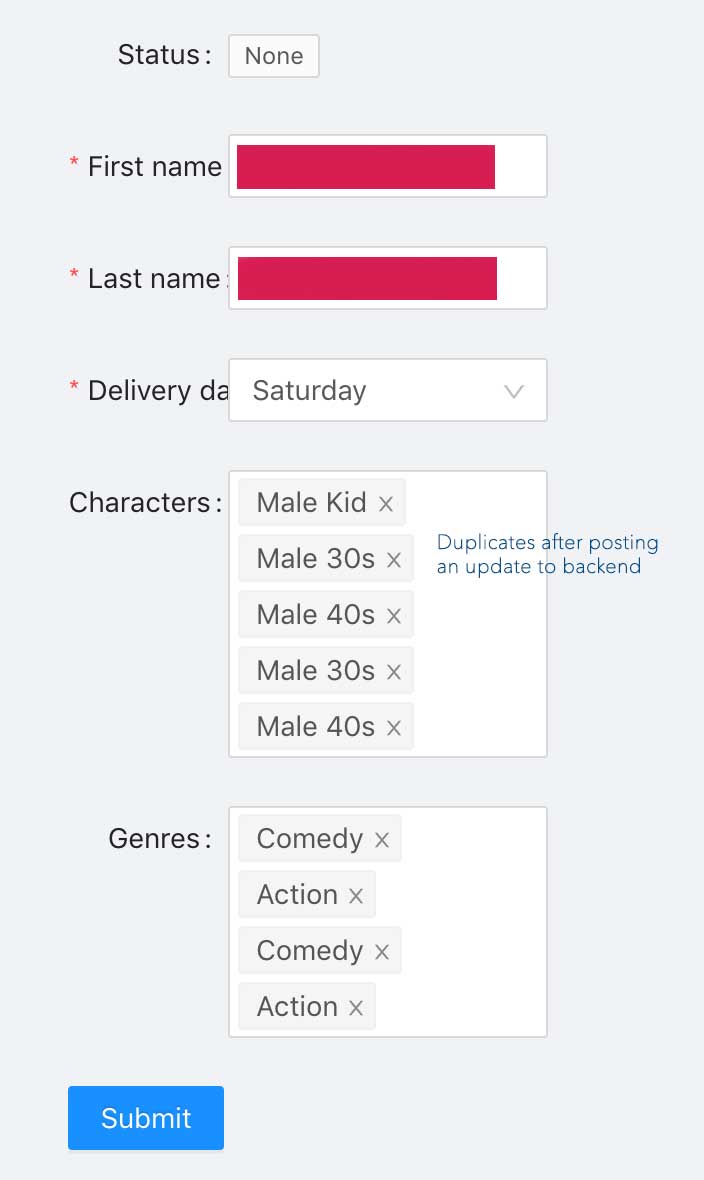704x1180 pixels.
Task: Open the Delivery day dropdown
Action: pos(388,390)
